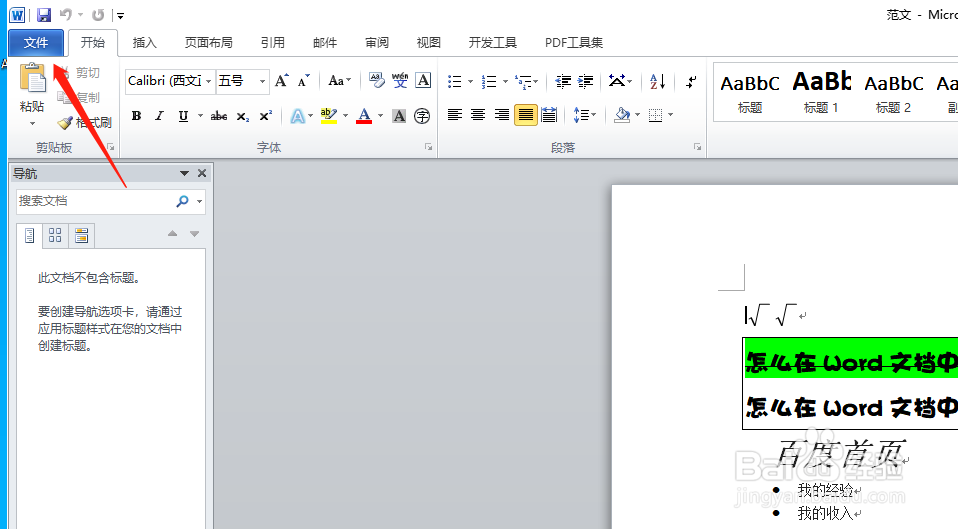Screen dimensions: 958x529
Task: Open the highlight color dropdown arrow
Action: click(345, 116)
